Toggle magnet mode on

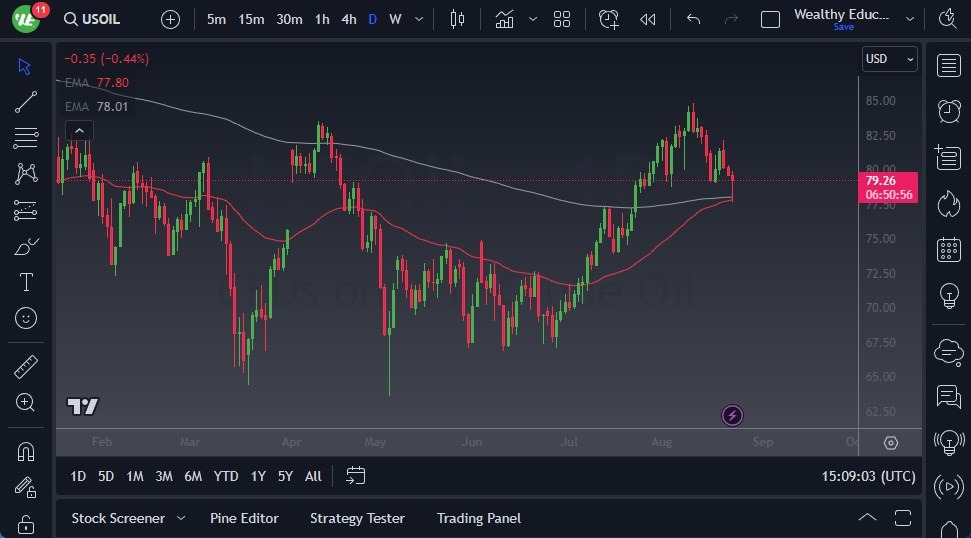pos(26,451)
